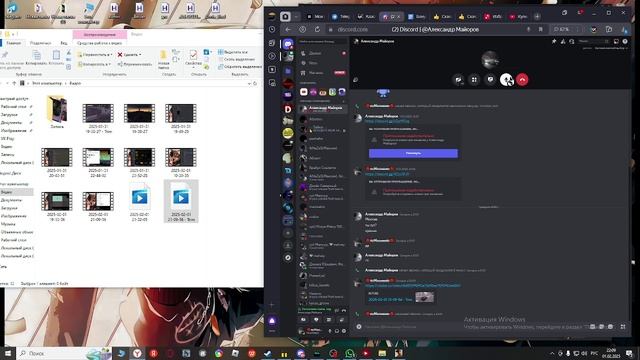
Task: Open YouTube link in latest chat message
Action: [x=413, y=286]
